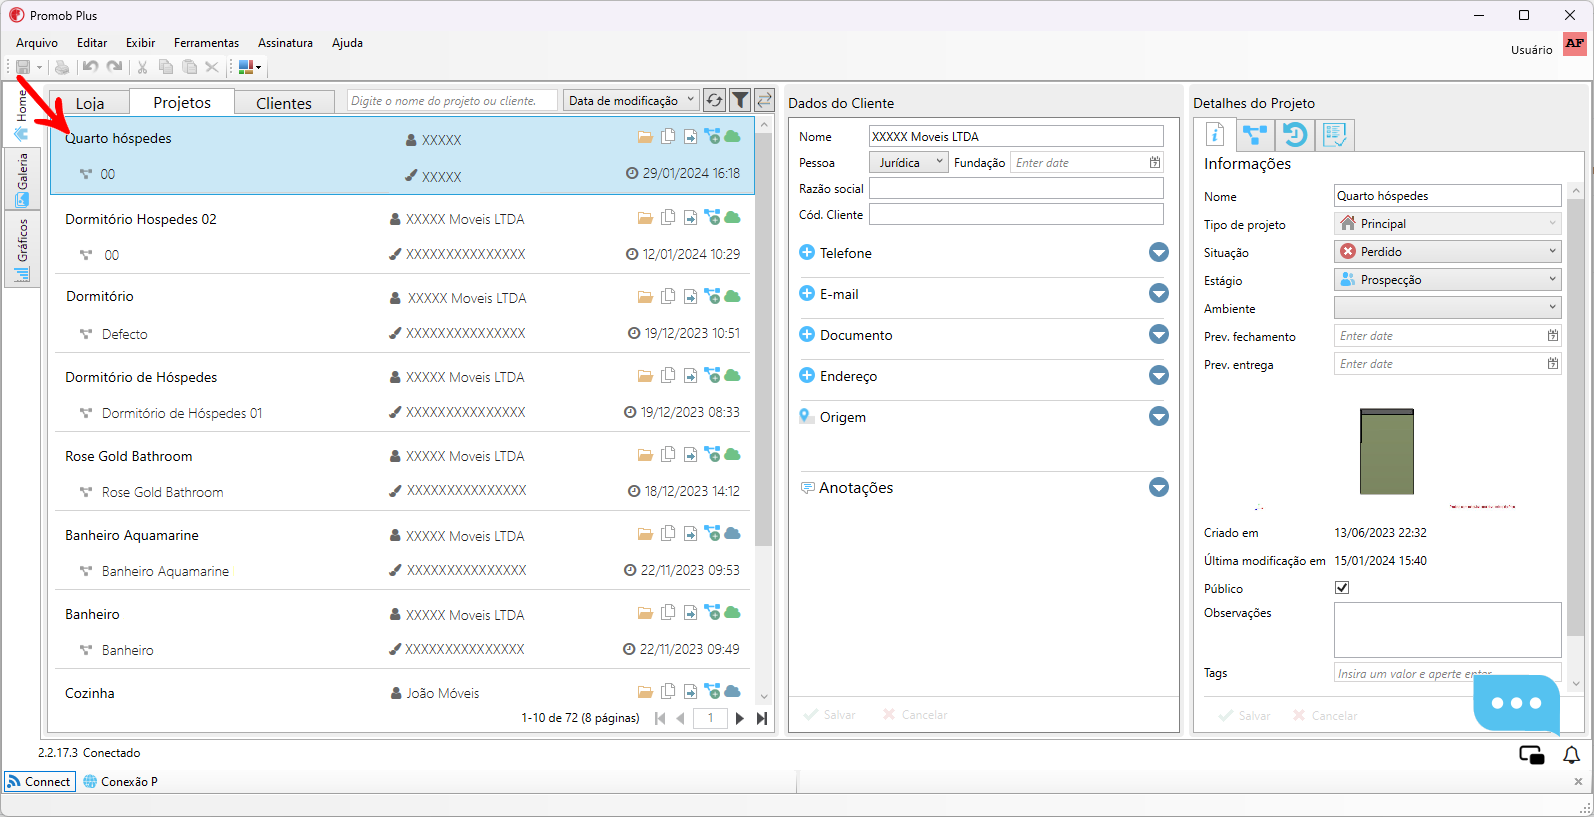
Task: Click the undo arrow in the toolbar
Action: [90, 67]
